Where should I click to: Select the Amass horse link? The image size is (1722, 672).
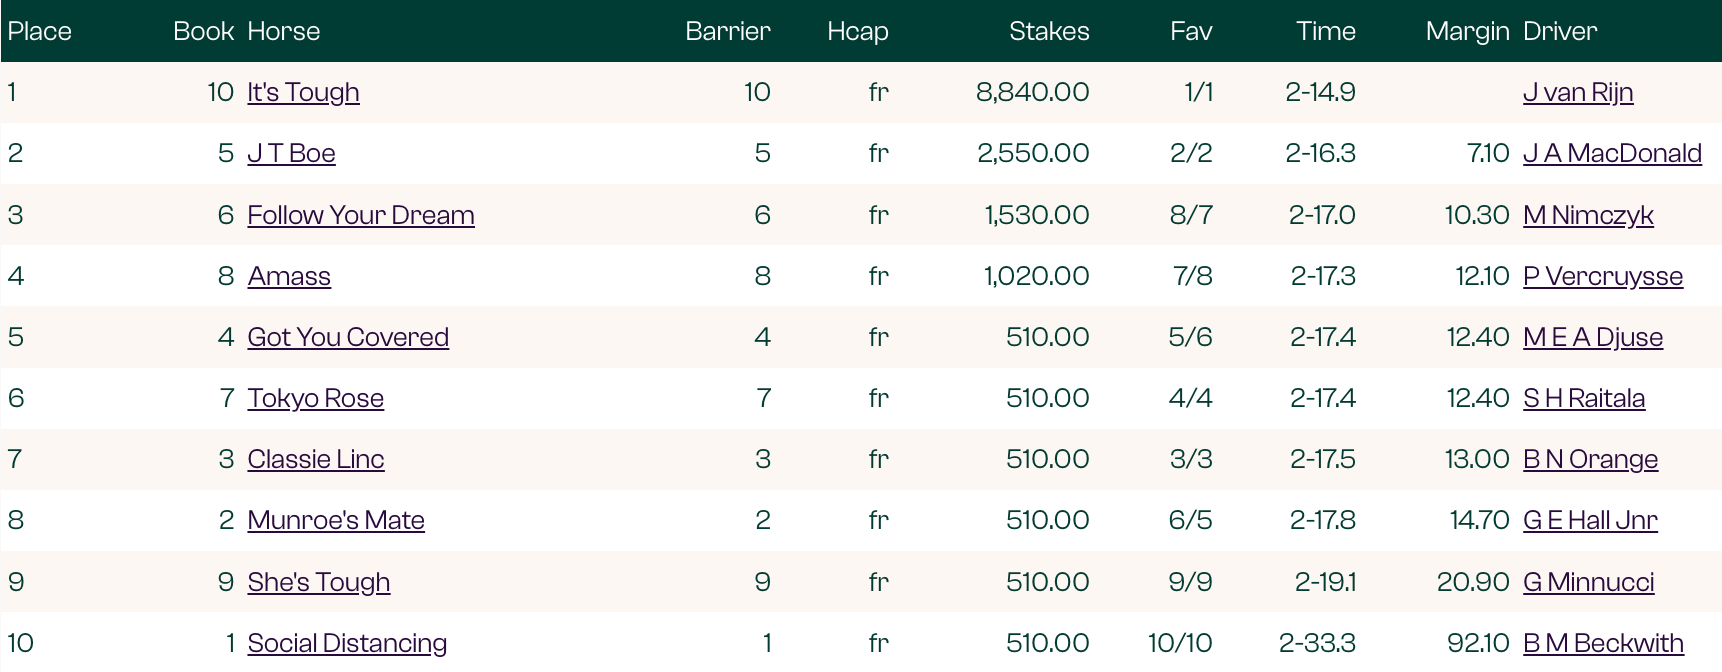[289, 276]
